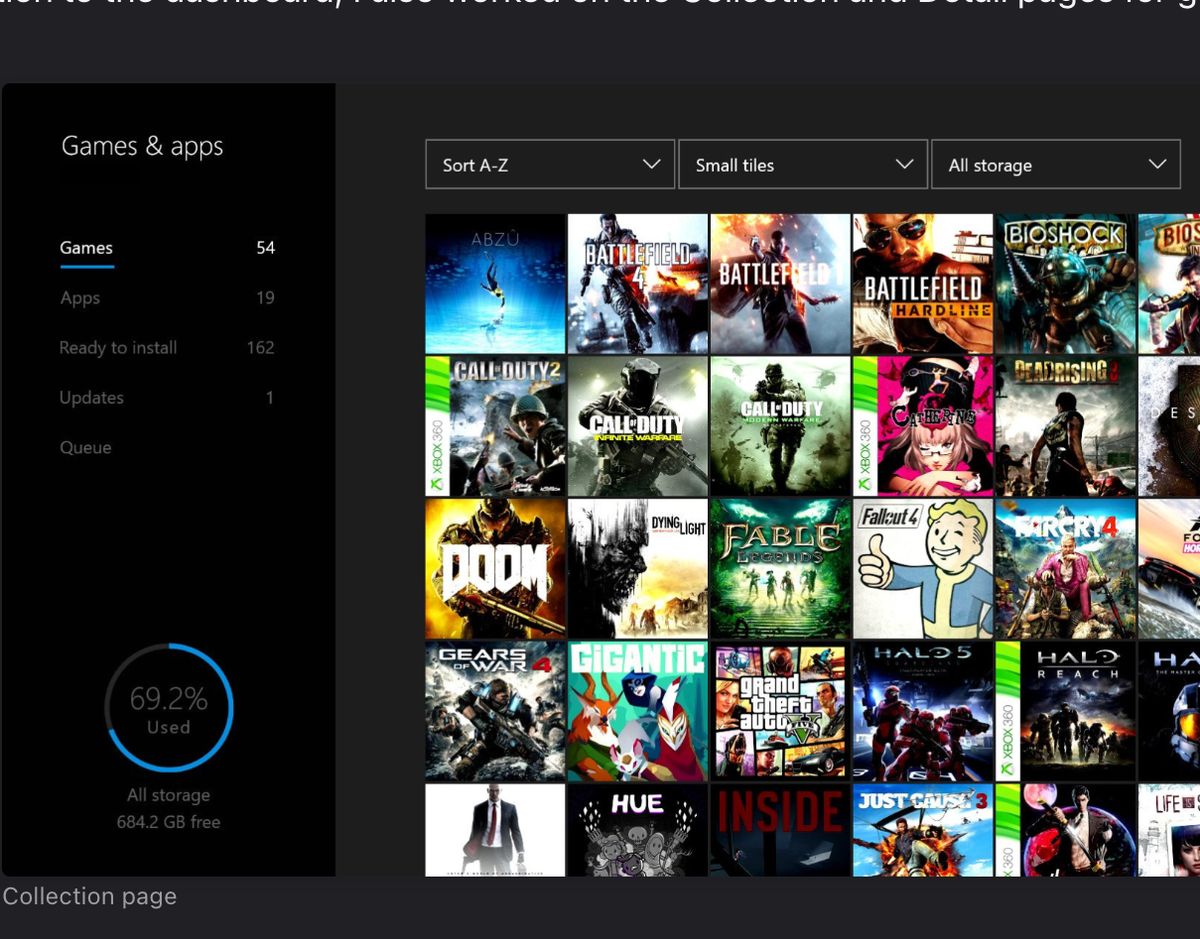Open the Just Cause 3 tile

click(x=923, y=830)
